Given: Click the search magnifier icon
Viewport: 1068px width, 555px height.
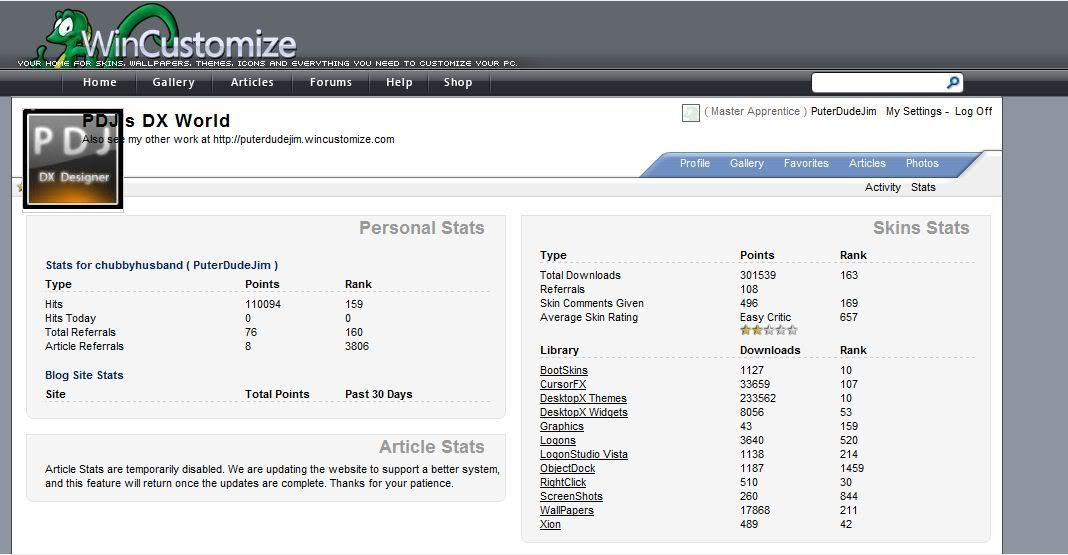Looking at the screenshot, I should pyautogui.click(x=953, y=82).
